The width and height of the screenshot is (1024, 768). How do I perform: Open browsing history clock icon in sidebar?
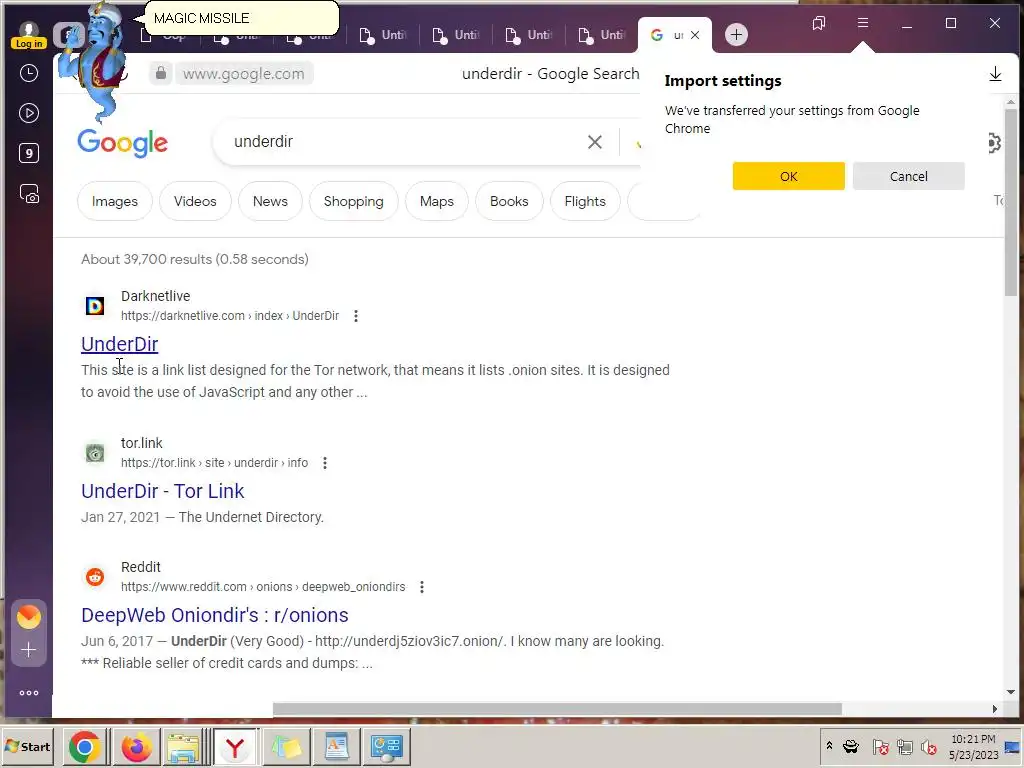coord(29,73)
